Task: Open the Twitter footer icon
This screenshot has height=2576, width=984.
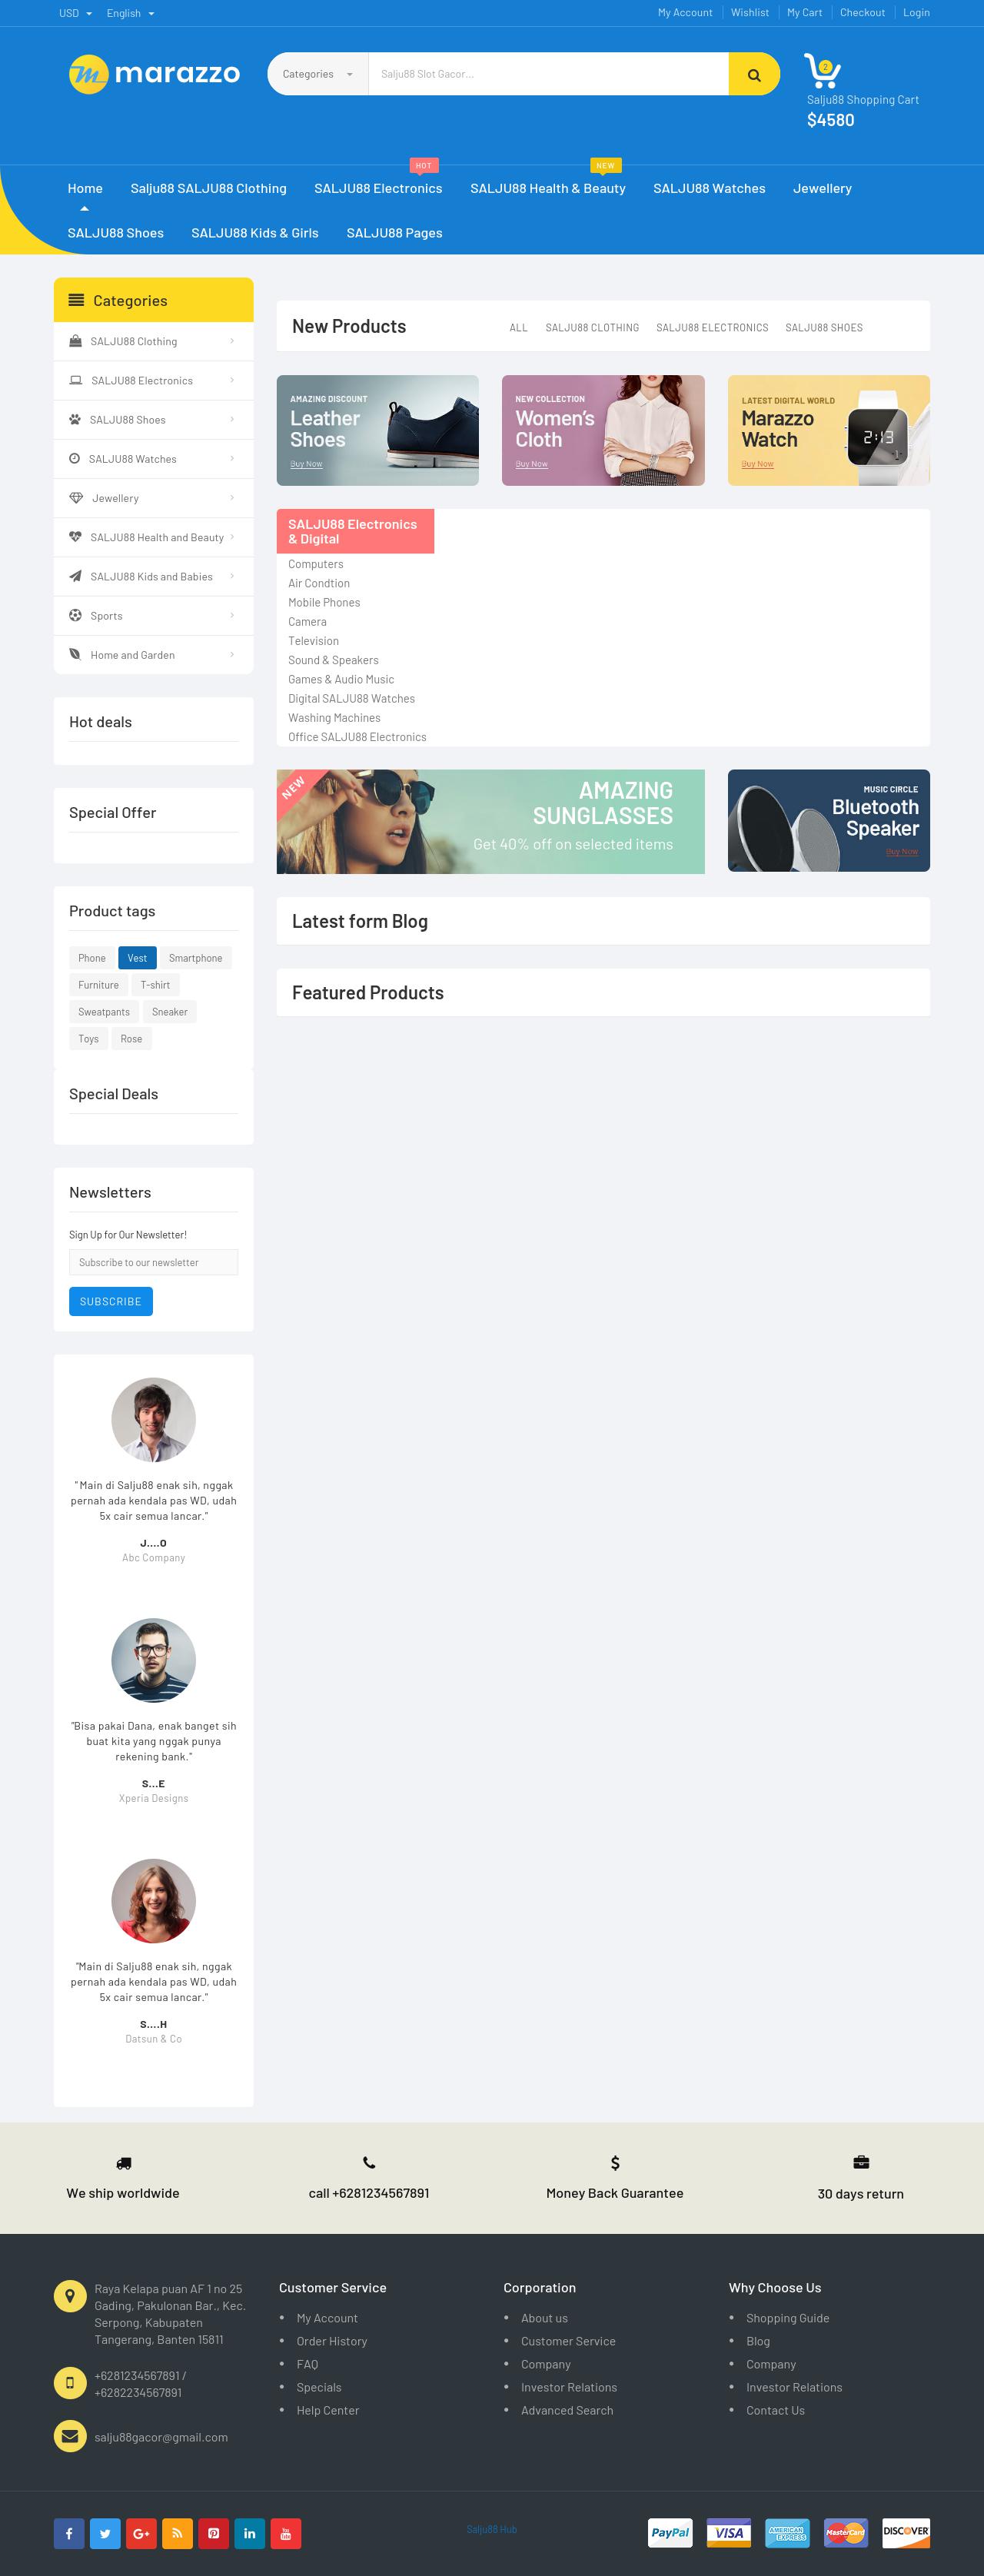Action: pos(105,2533)
